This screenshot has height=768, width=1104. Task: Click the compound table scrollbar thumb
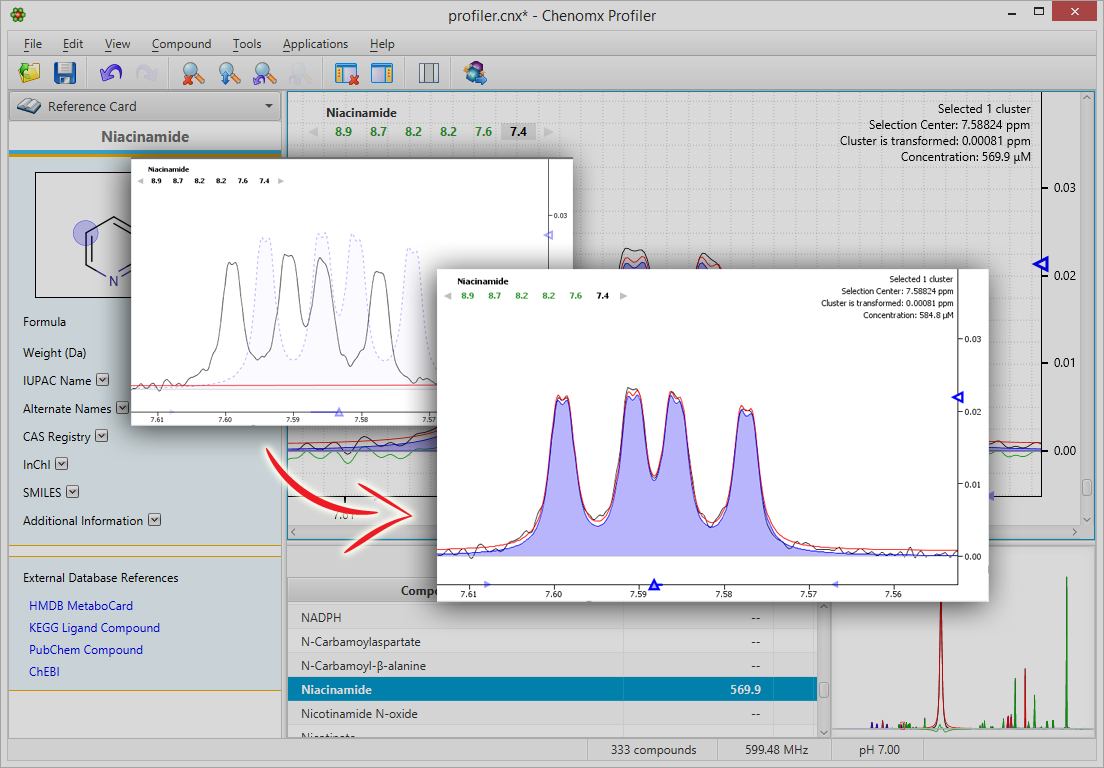[x=823, y=690]
